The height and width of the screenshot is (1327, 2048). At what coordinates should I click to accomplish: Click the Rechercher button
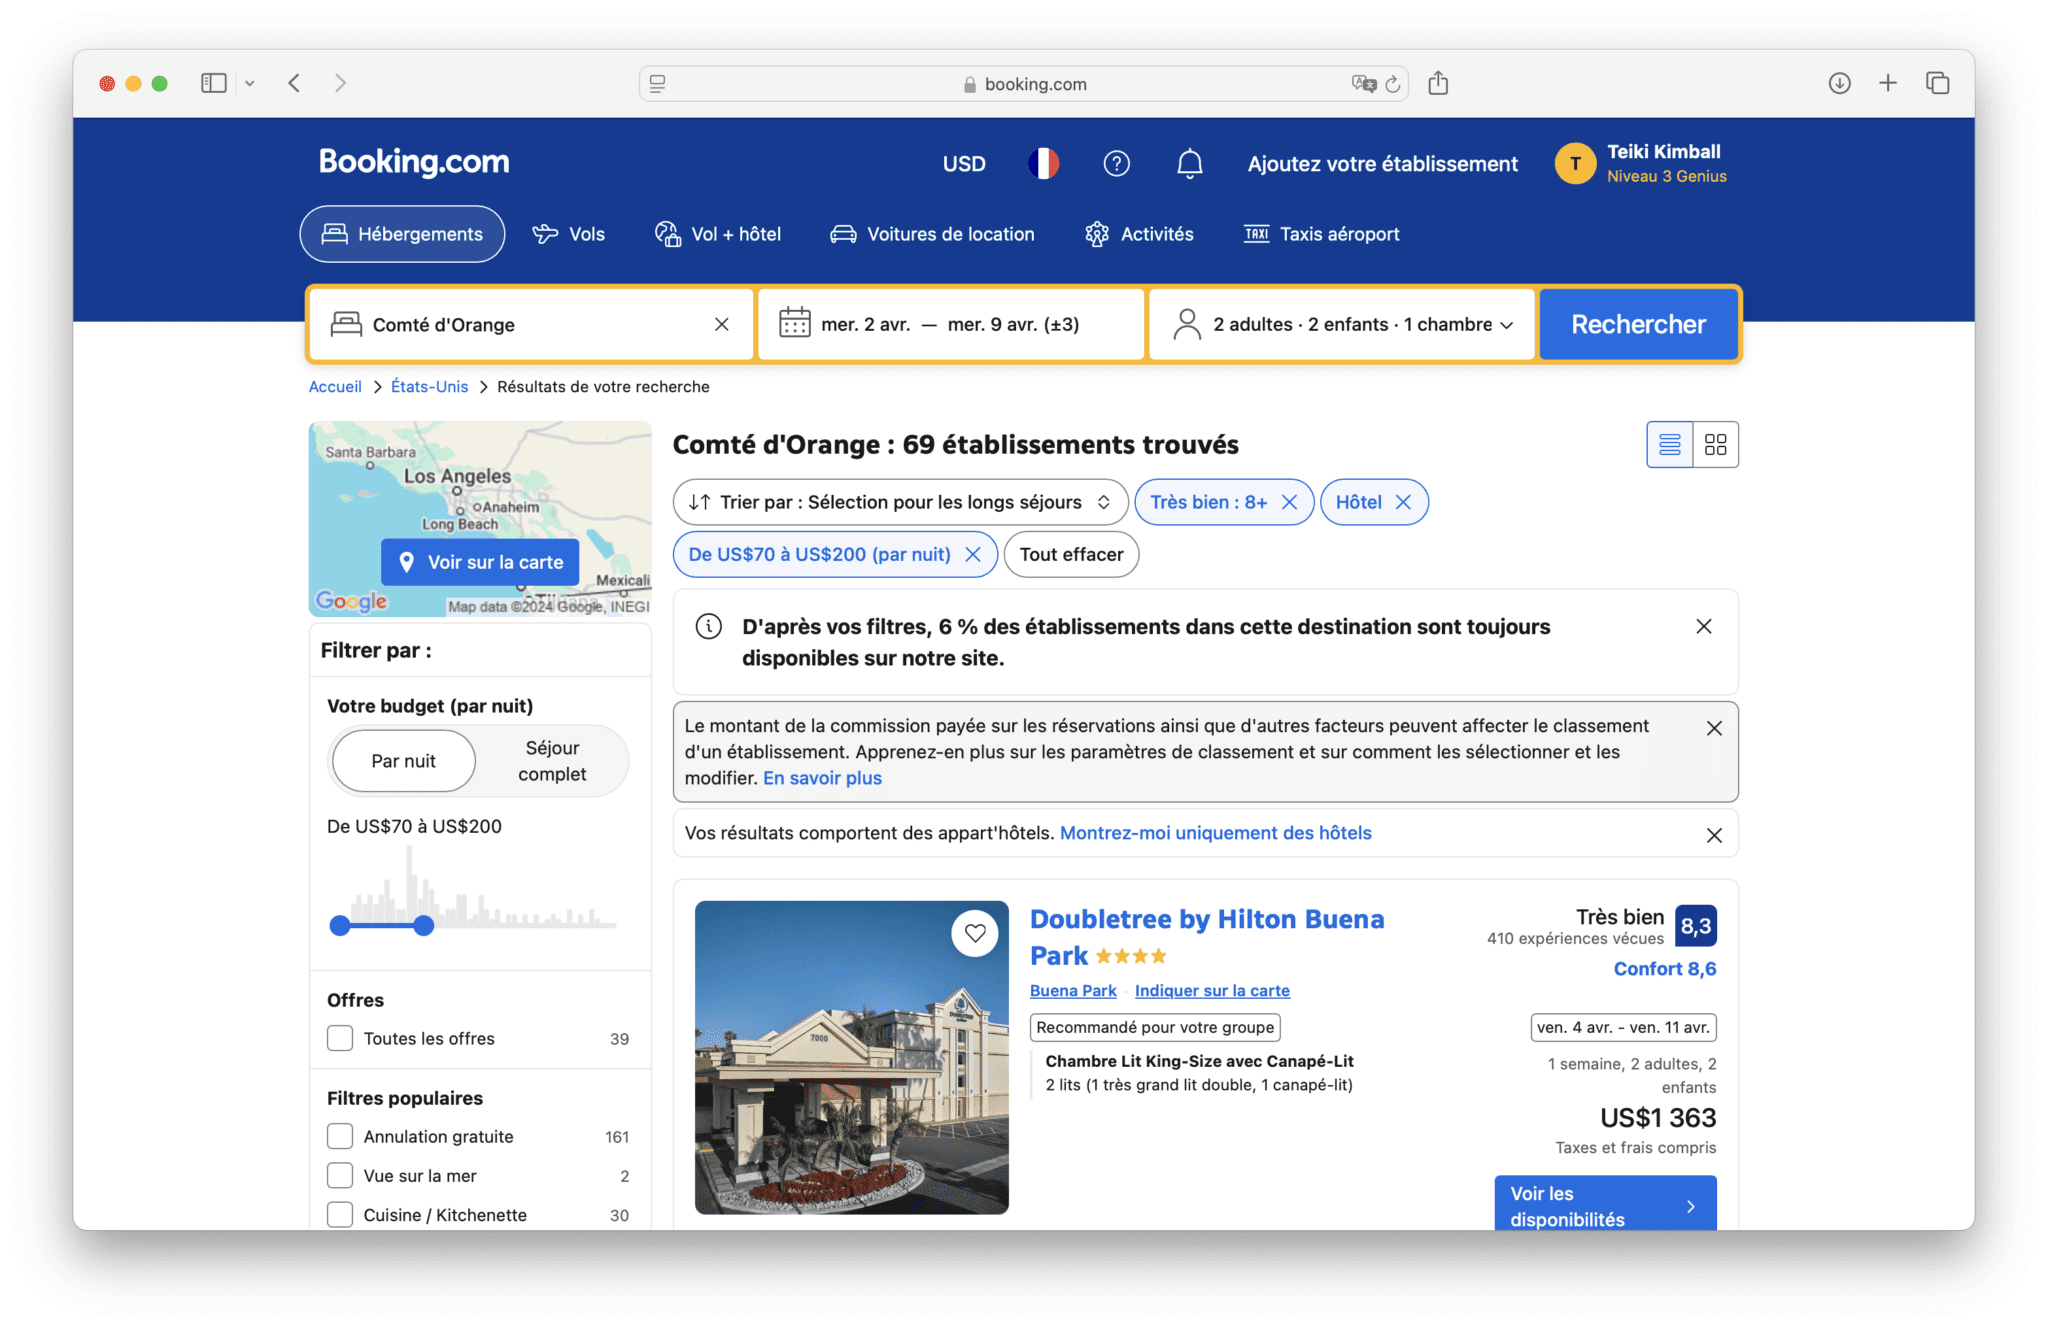click(x=1638, y=324)
